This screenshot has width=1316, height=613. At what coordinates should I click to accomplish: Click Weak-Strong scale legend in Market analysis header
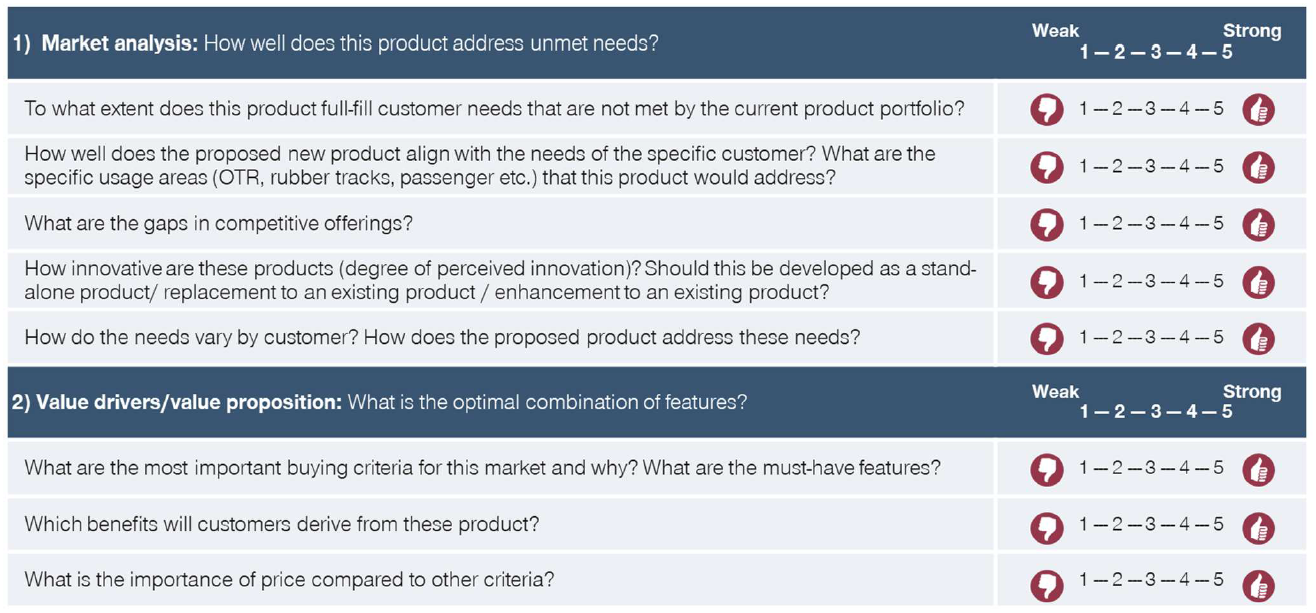click(x=1156, y=42)
